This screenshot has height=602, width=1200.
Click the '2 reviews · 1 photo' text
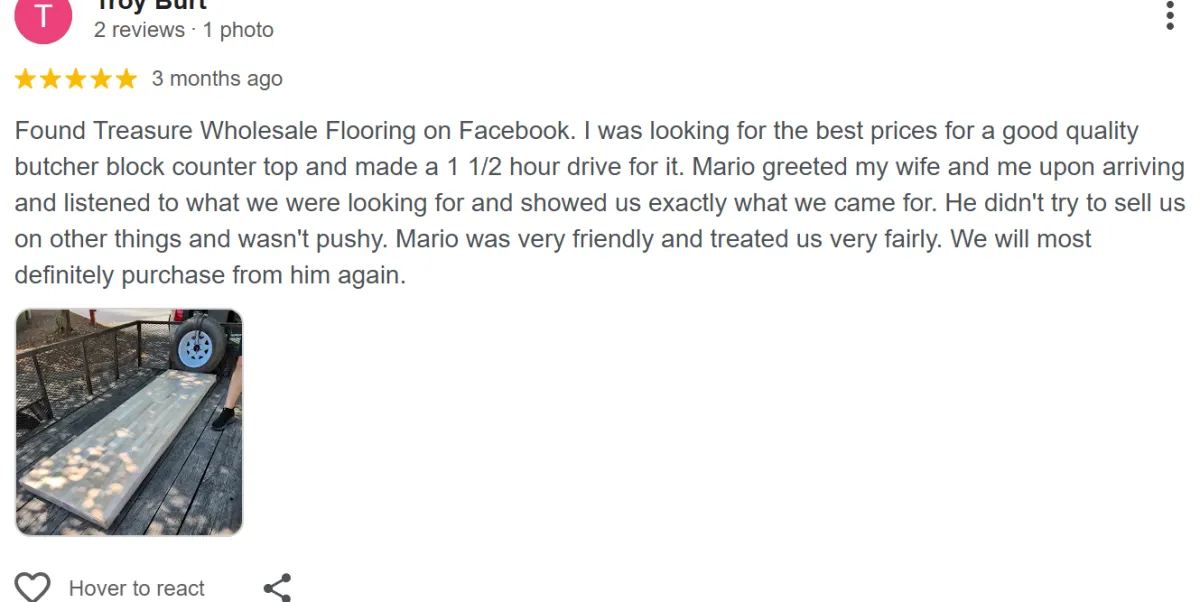click(184, 30)
